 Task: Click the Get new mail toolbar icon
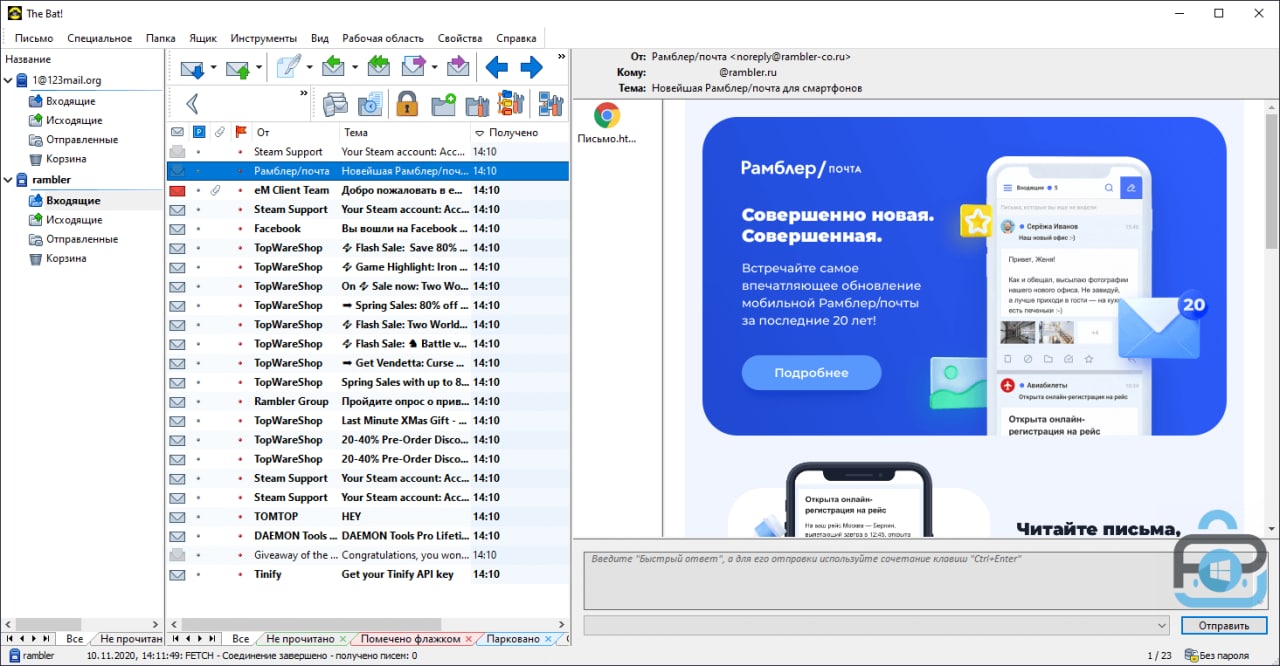[192, 68]
